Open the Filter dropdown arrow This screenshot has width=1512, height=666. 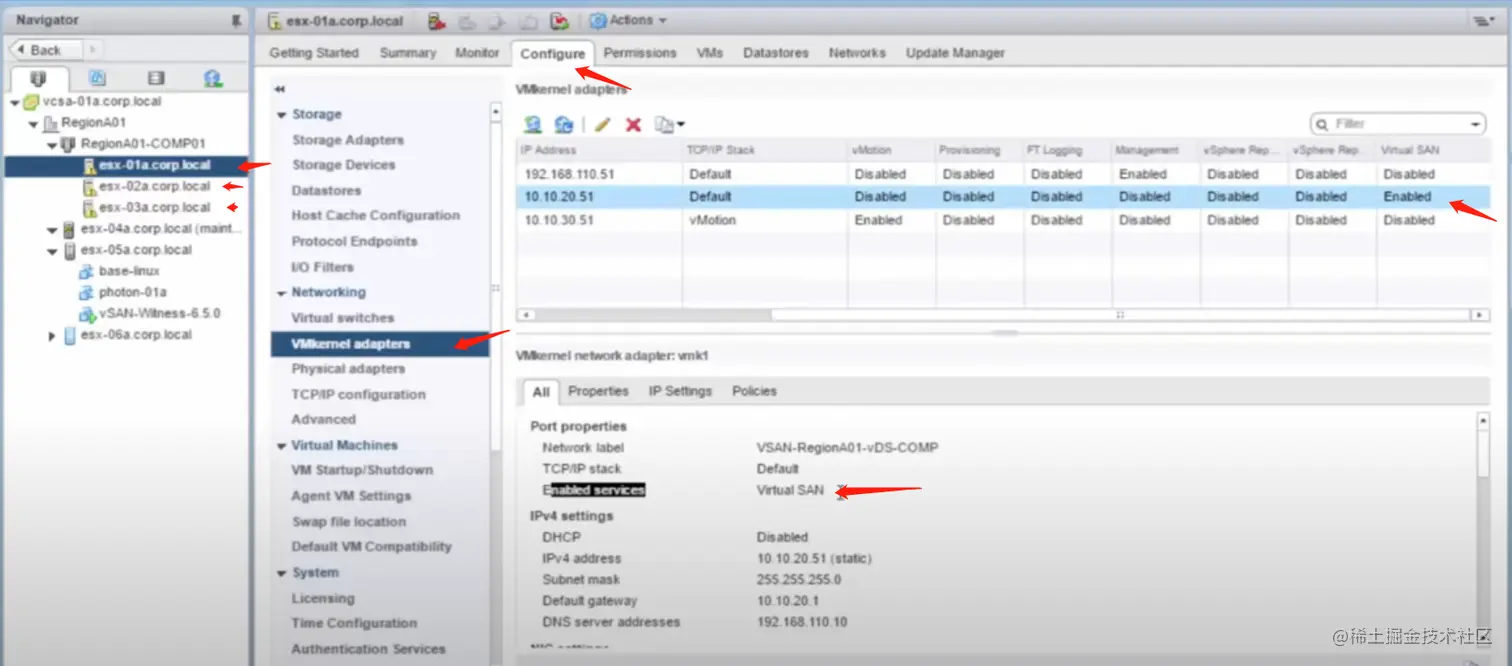[x=1476, y=124]
